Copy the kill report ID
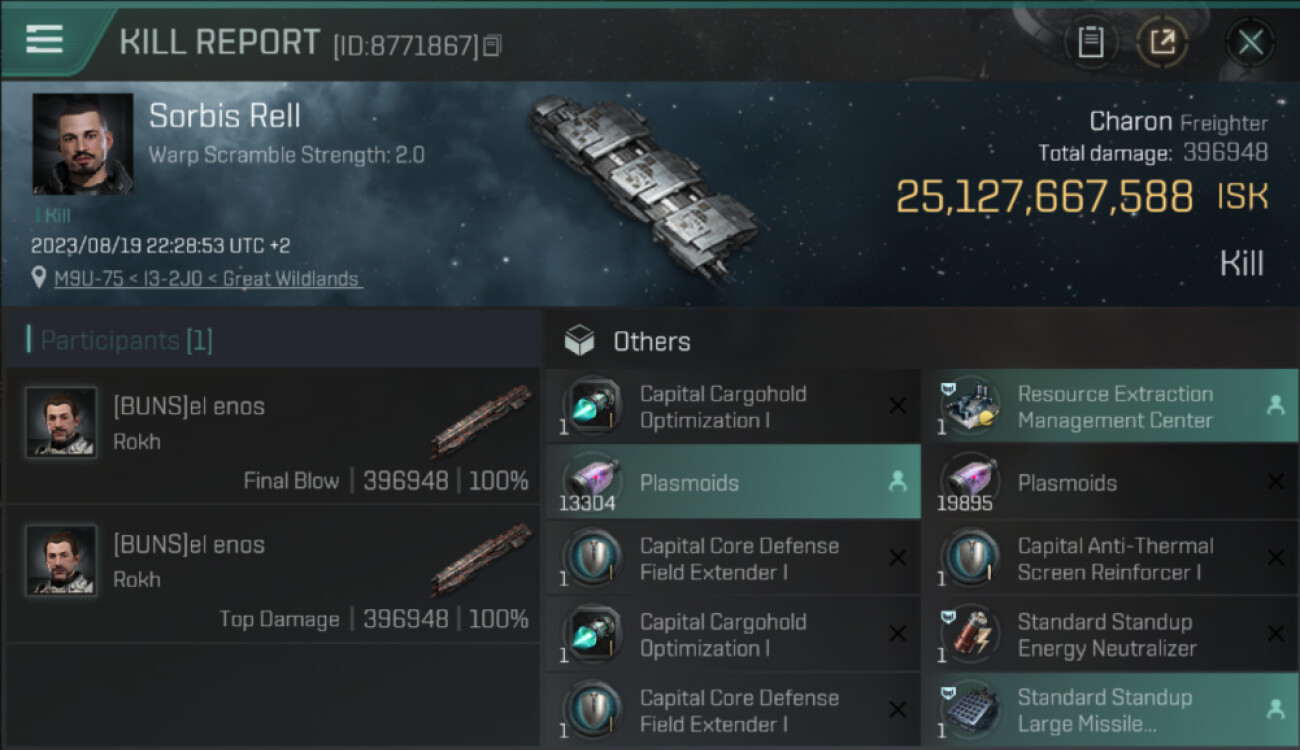This screenshot has height=750, width=1300. 491,45
